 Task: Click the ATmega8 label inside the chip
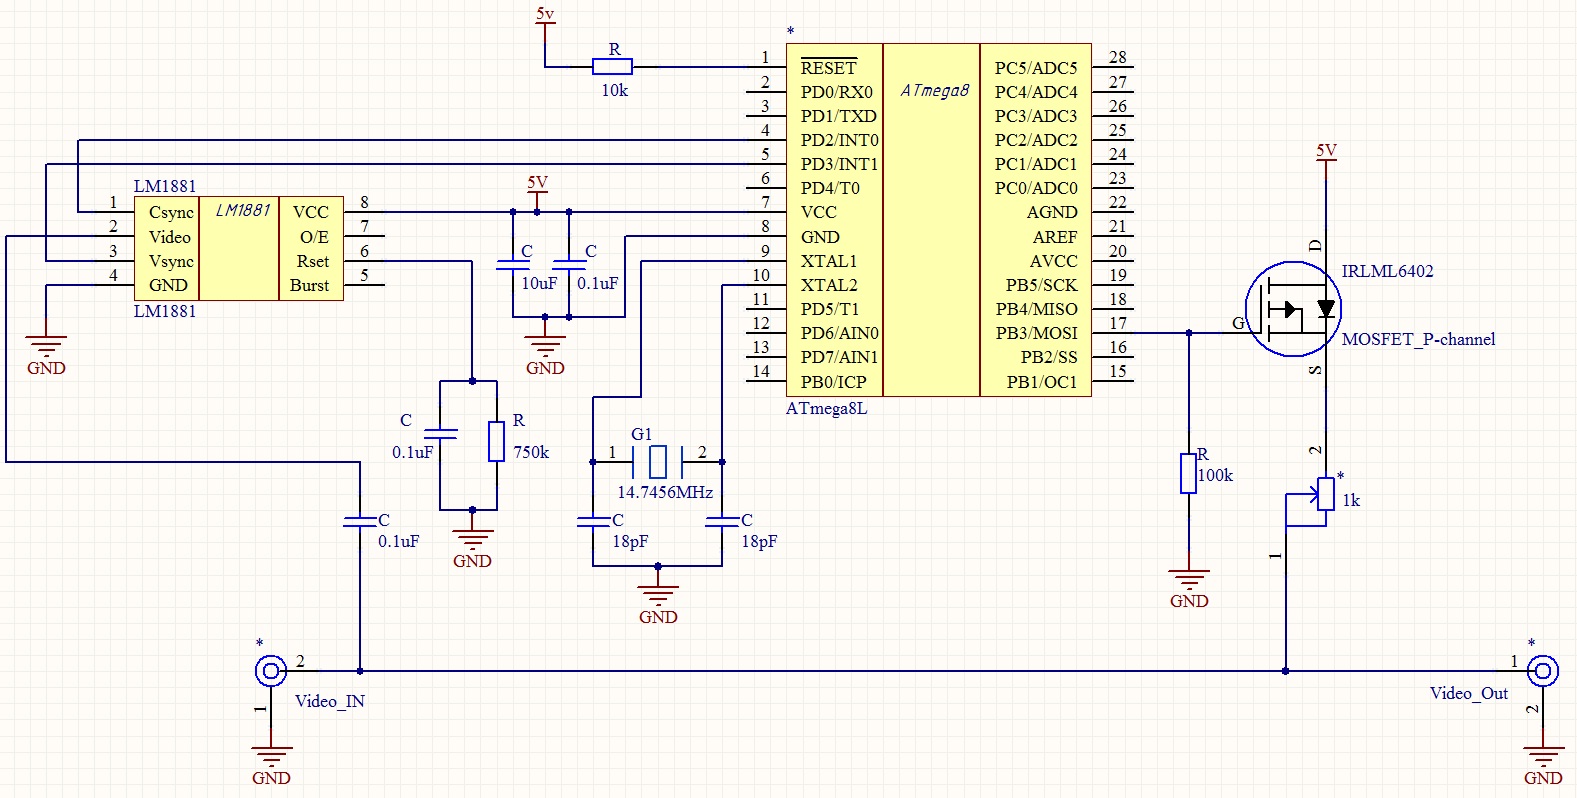[x=934, y=90]
